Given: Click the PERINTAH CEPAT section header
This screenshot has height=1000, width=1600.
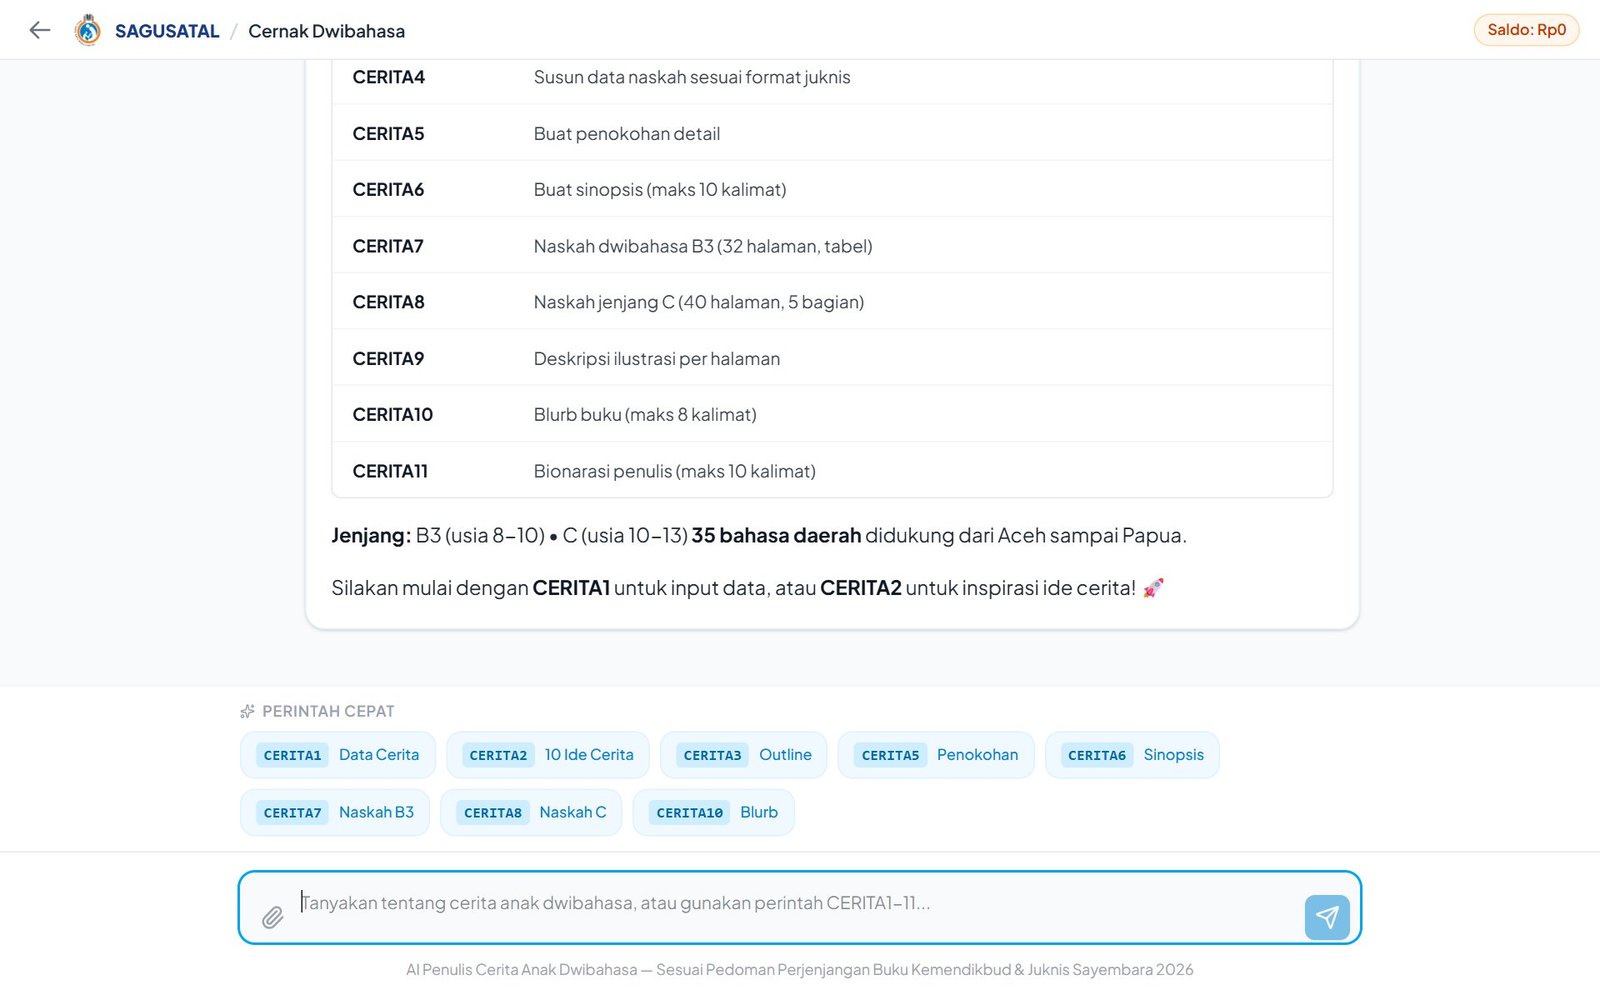Looking at the screenshot, I should [328, 711].
